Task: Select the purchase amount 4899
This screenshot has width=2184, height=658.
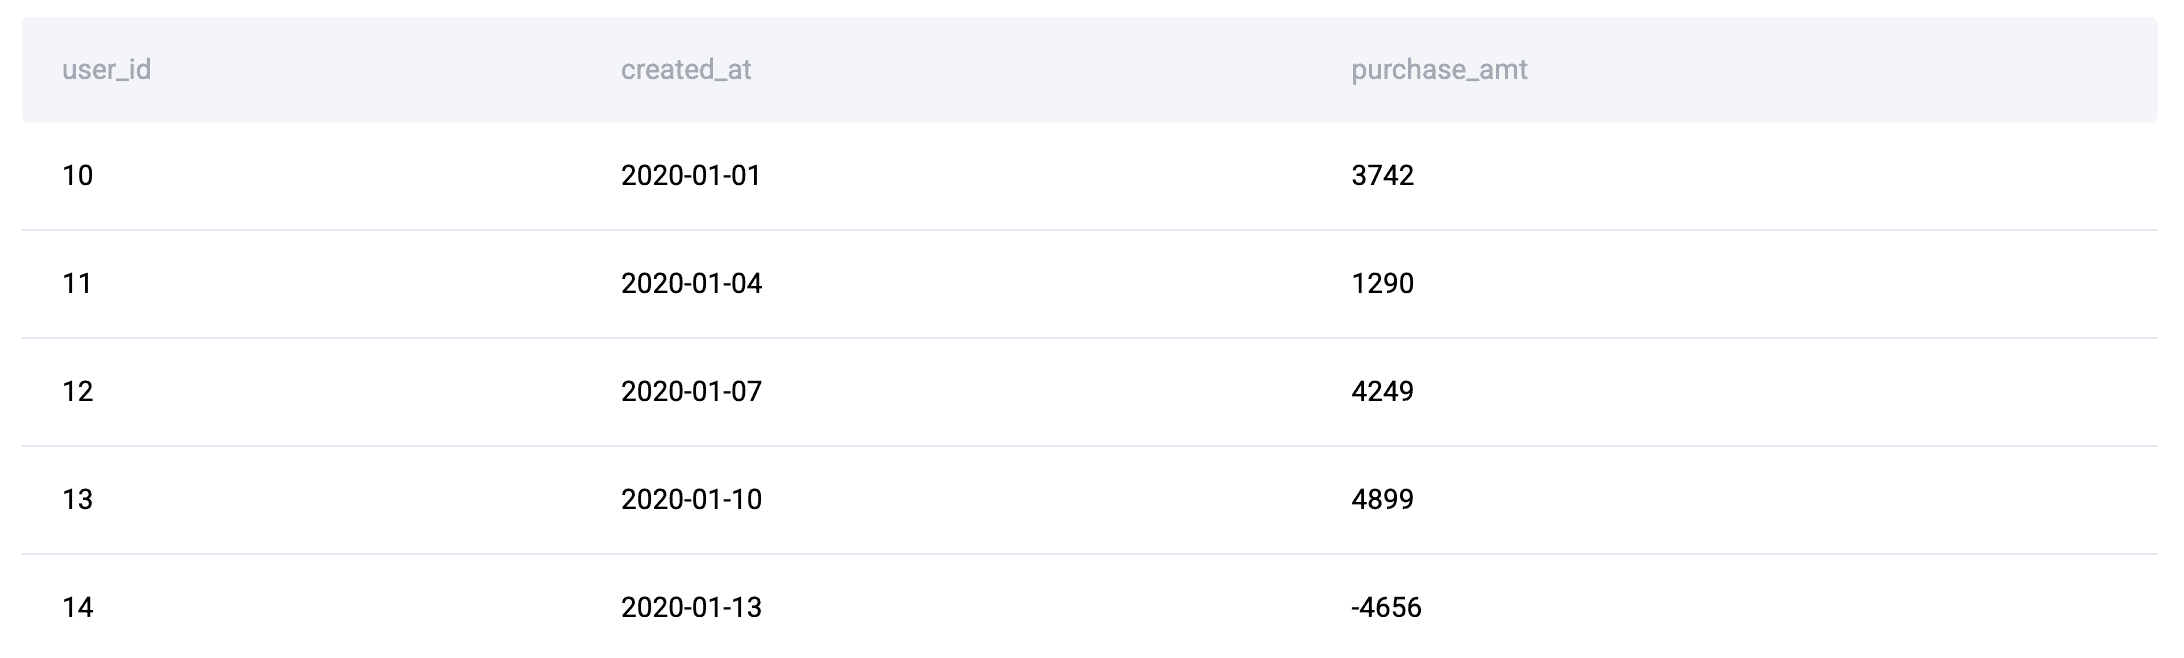Action: (x=1382, y=499)
